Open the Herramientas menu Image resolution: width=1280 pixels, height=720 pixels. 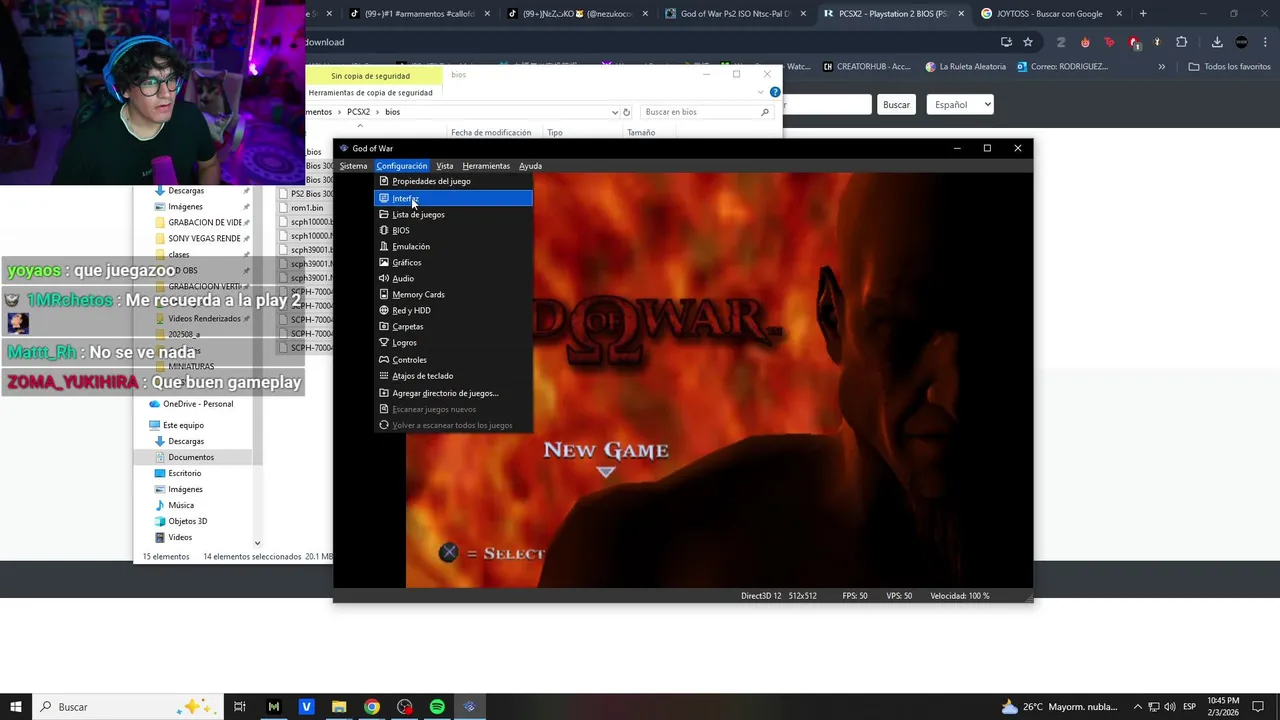point(486,166)
